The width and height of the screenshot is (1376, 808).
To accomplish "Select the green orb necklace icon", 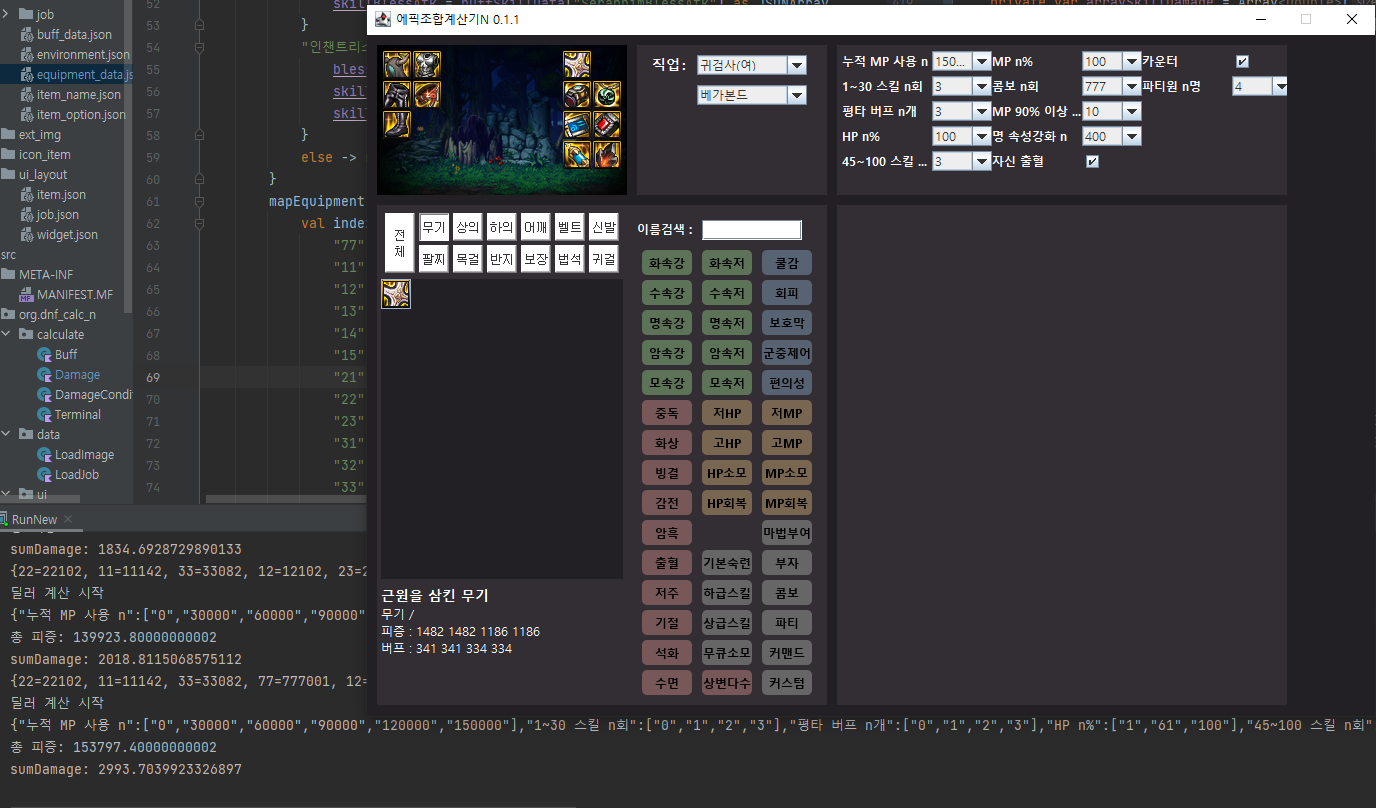I will pyautogui.click(x=607, y=95).
